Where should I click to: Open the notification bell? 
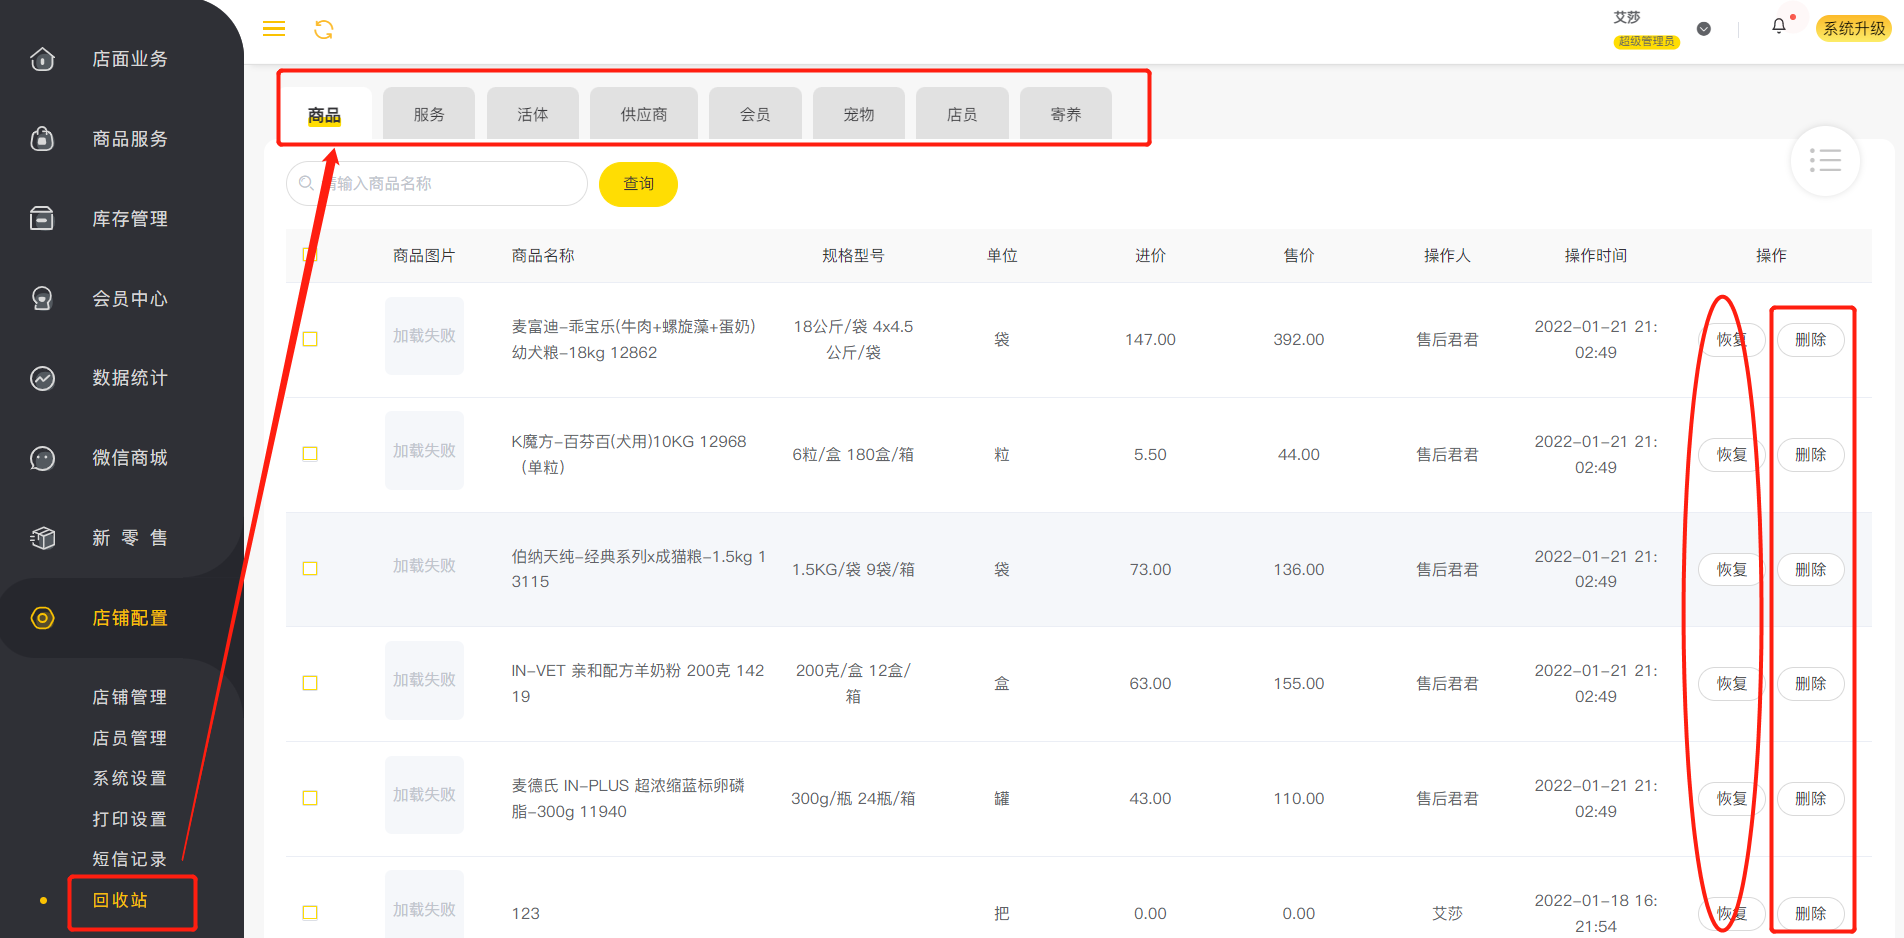(1779, 27)
